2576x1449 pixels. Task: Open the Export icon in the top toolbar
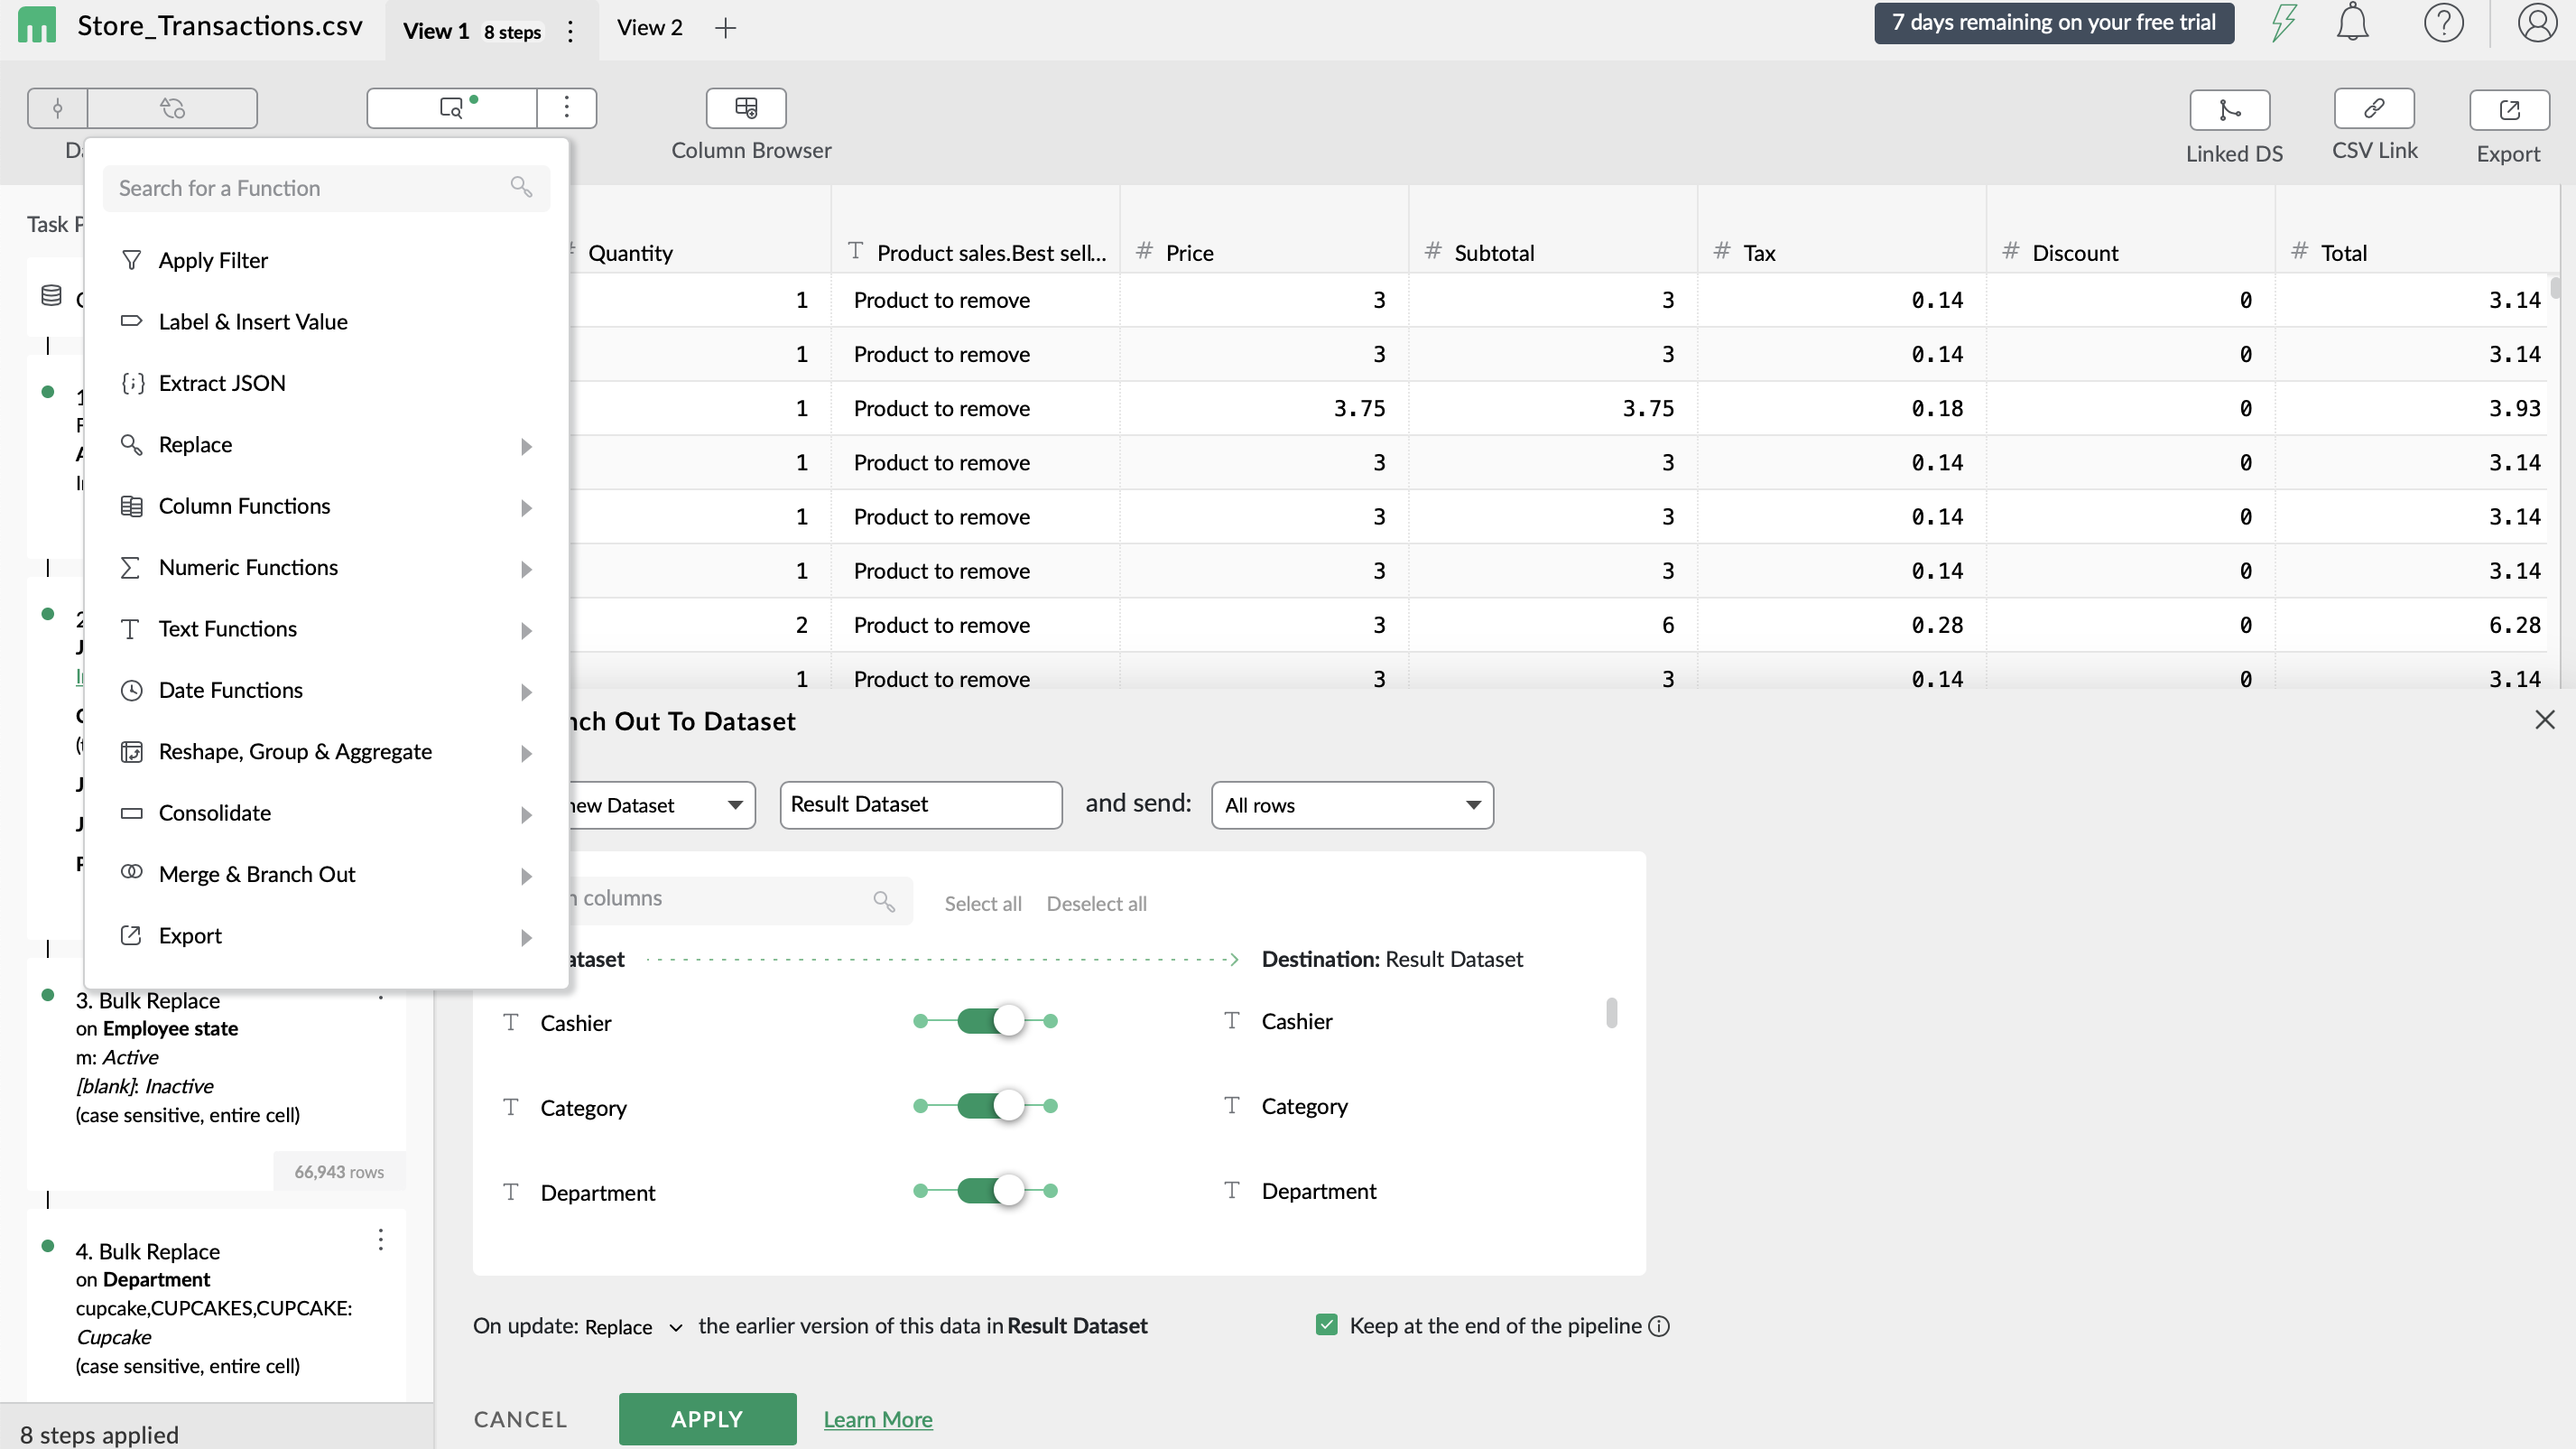[x=2509, y=110]
